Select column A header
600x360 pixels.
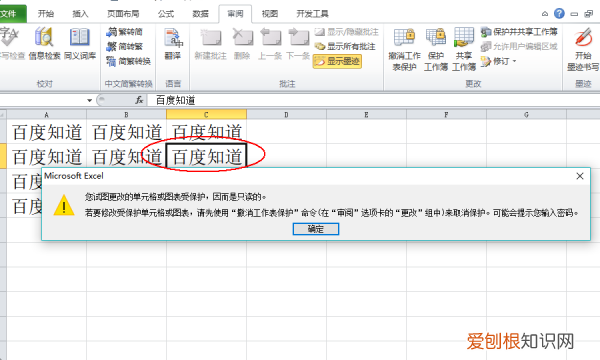[x=46, y=114]
